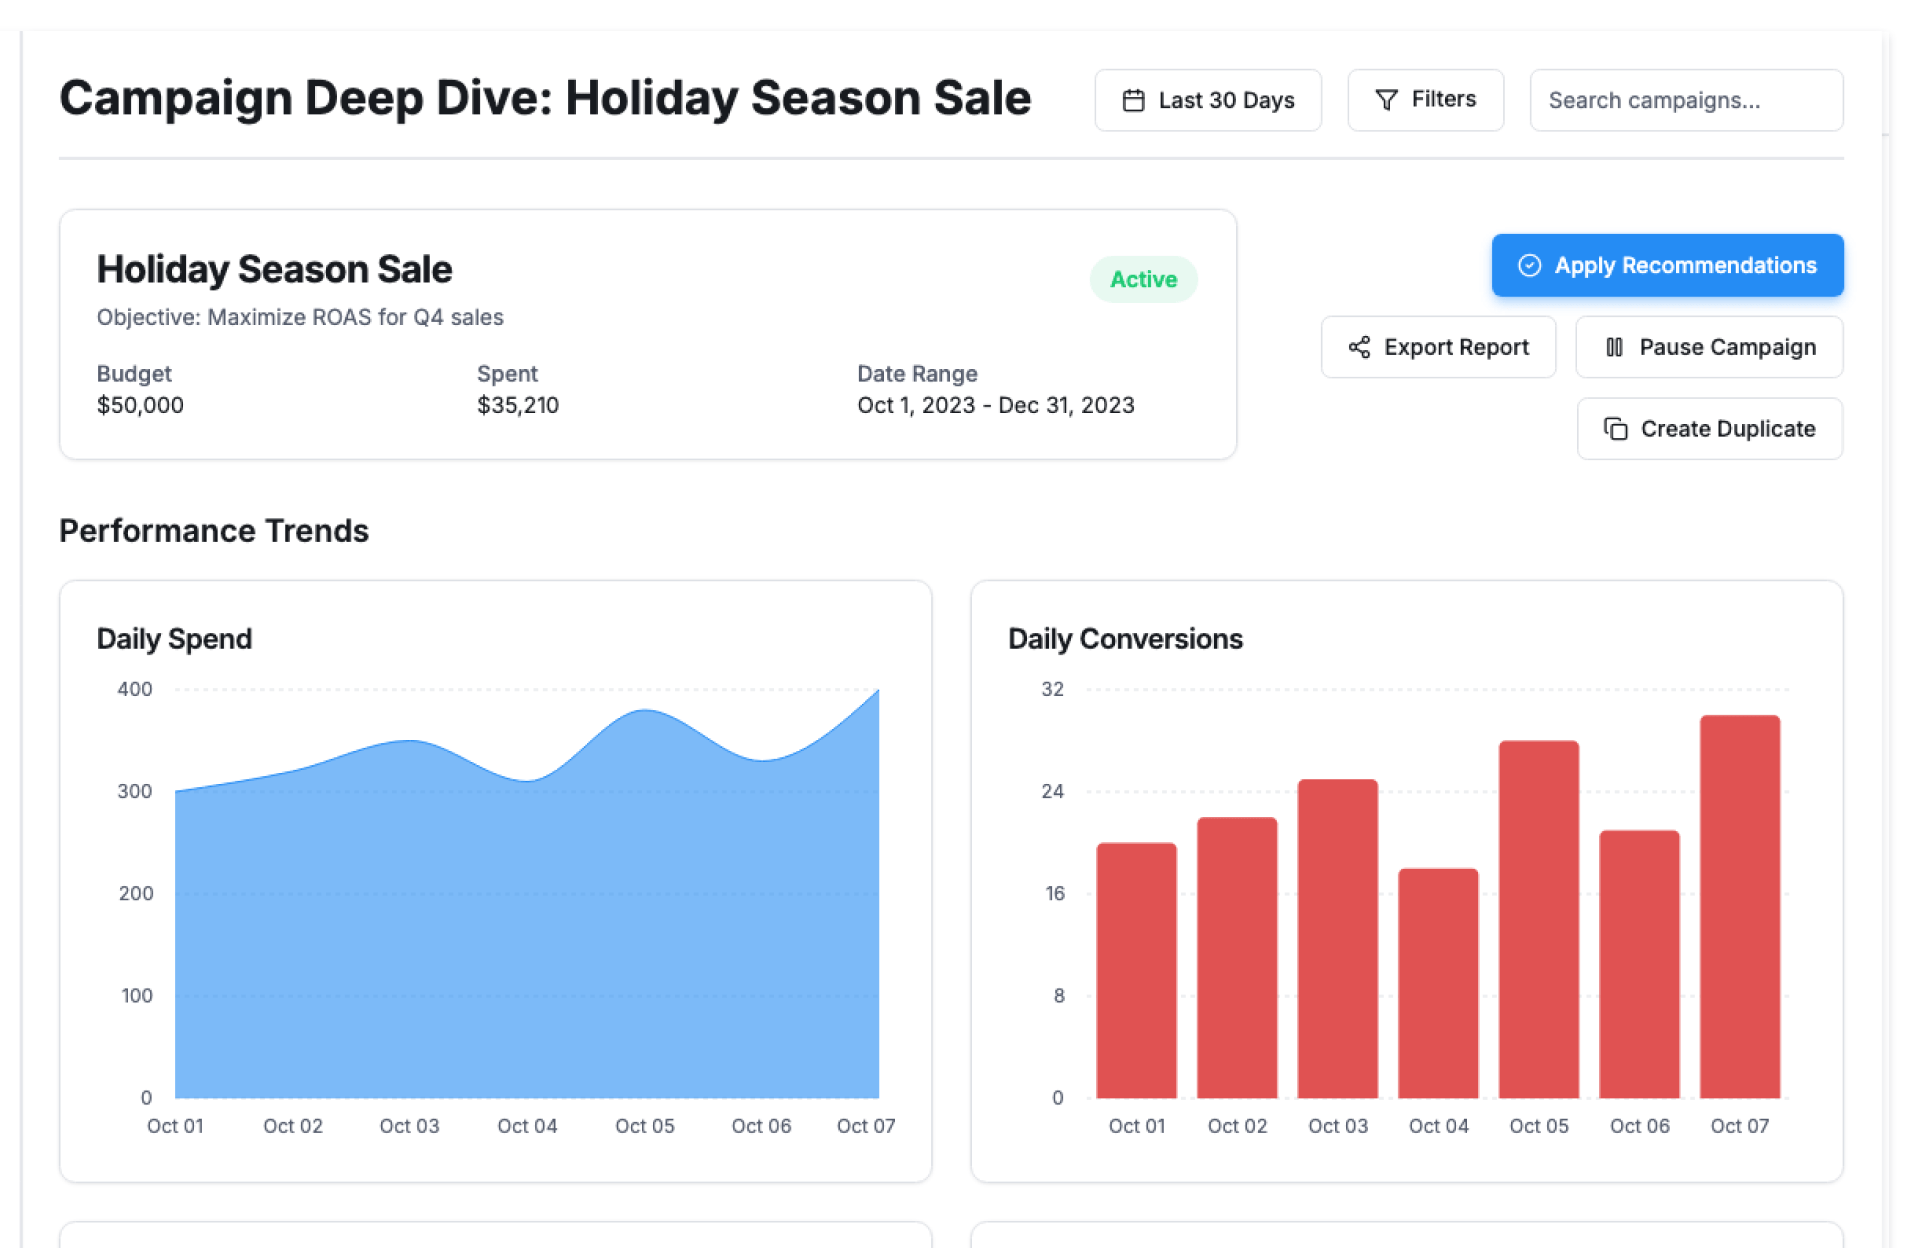The height and width of the screenshot is (1248, 1920).
Task: Click the copy icon on Create Duplicate
Action: coord(1615,429)
